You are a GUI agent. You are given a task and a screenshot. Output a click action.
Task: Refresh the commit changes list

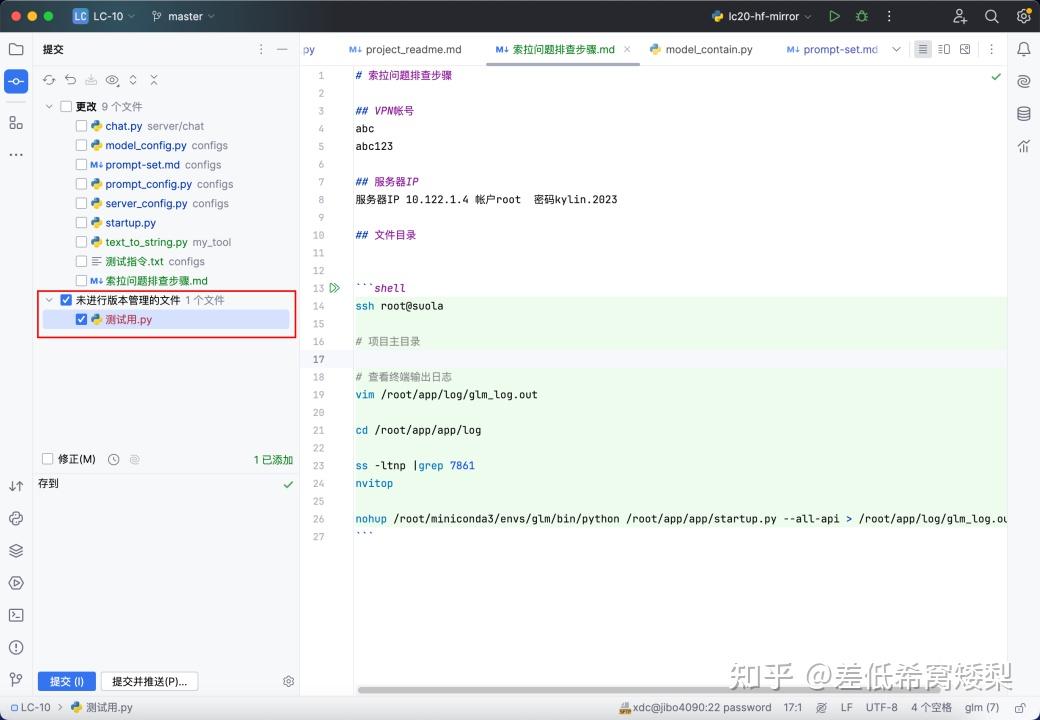[x=49, y=80]
